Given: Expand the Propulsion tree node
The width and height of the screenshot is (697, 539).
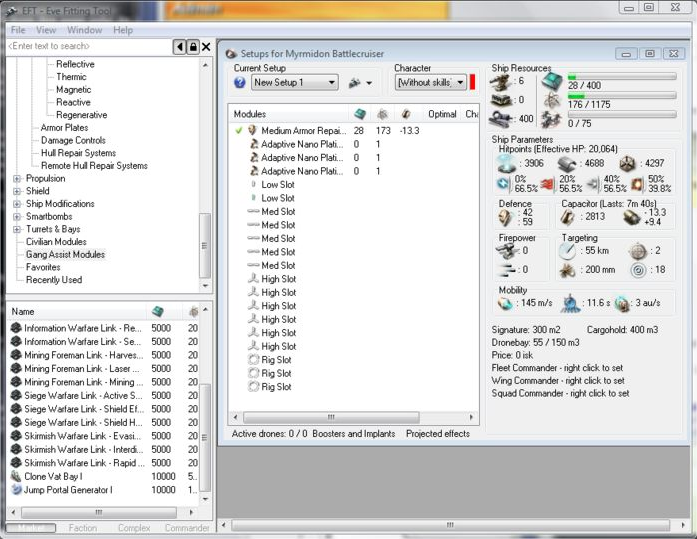Looking at the screenshot, I should [17, 179].
